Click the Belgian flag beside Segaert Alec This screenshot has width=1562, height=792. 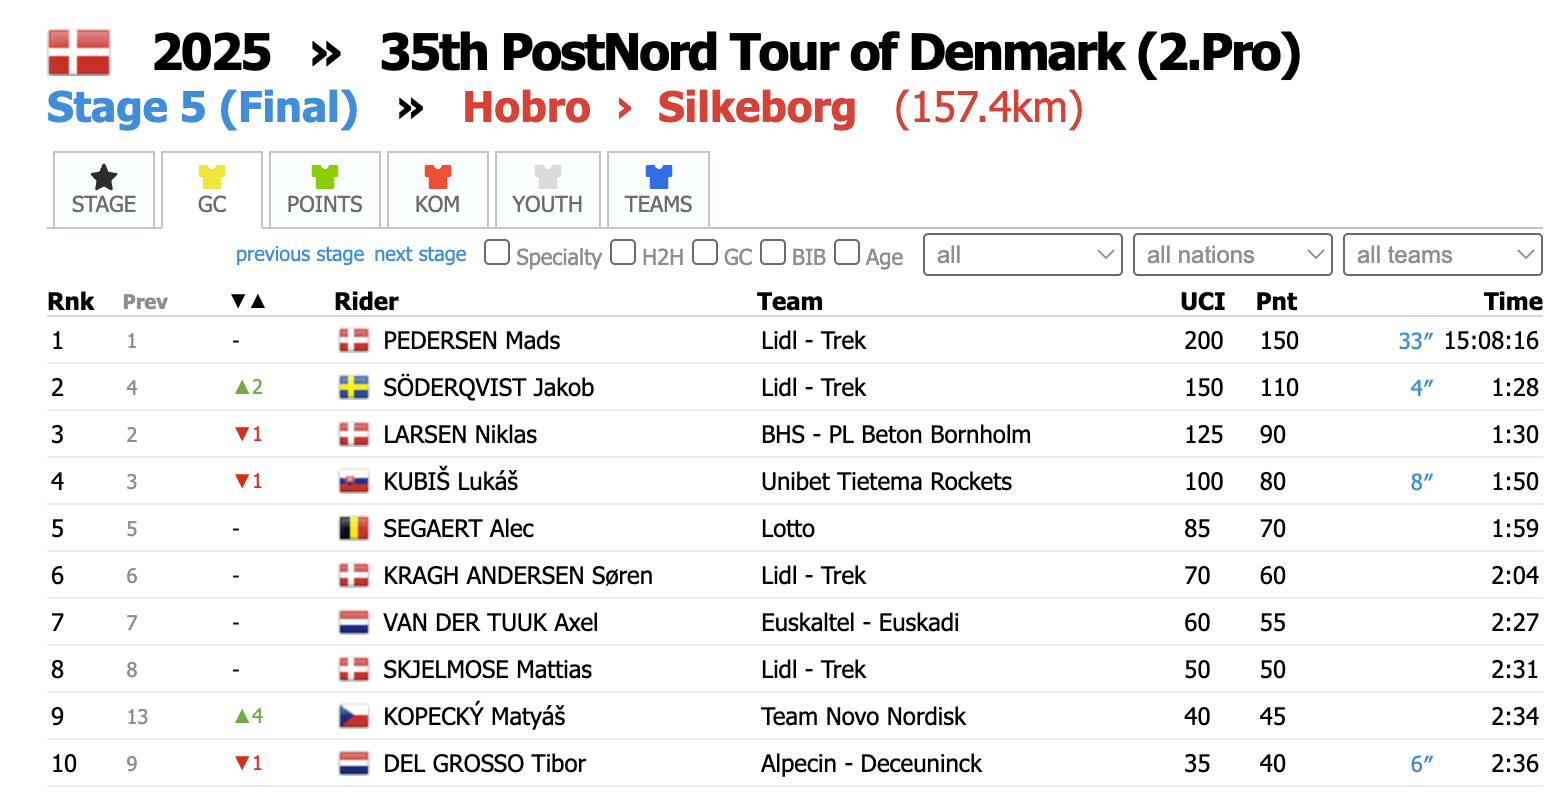pyautogui.click(x=354, y=529)
